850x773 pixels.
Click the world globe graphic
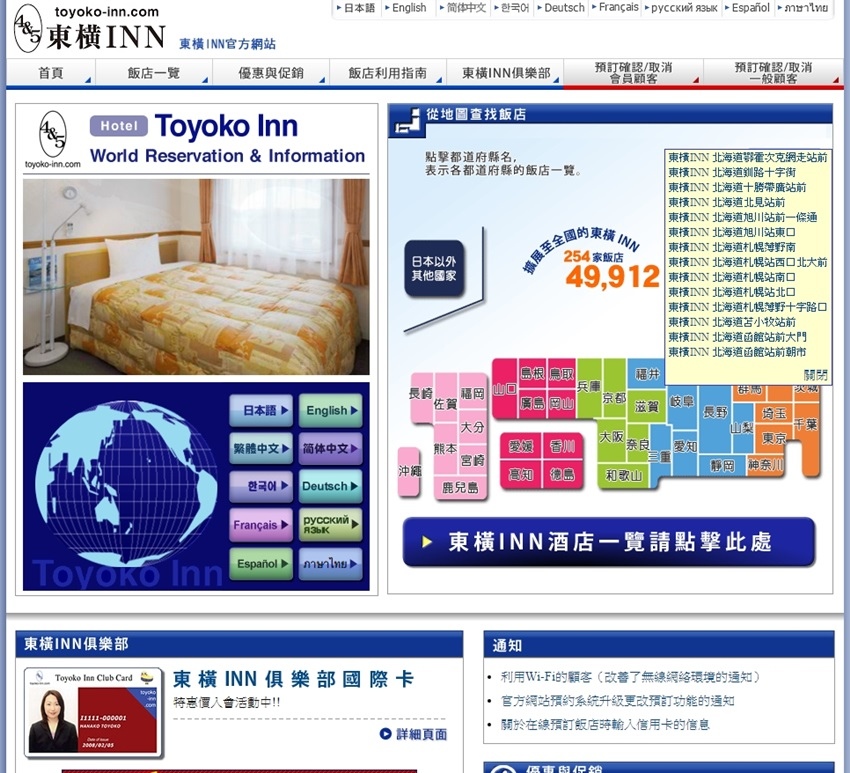click(x=126, y=484)
